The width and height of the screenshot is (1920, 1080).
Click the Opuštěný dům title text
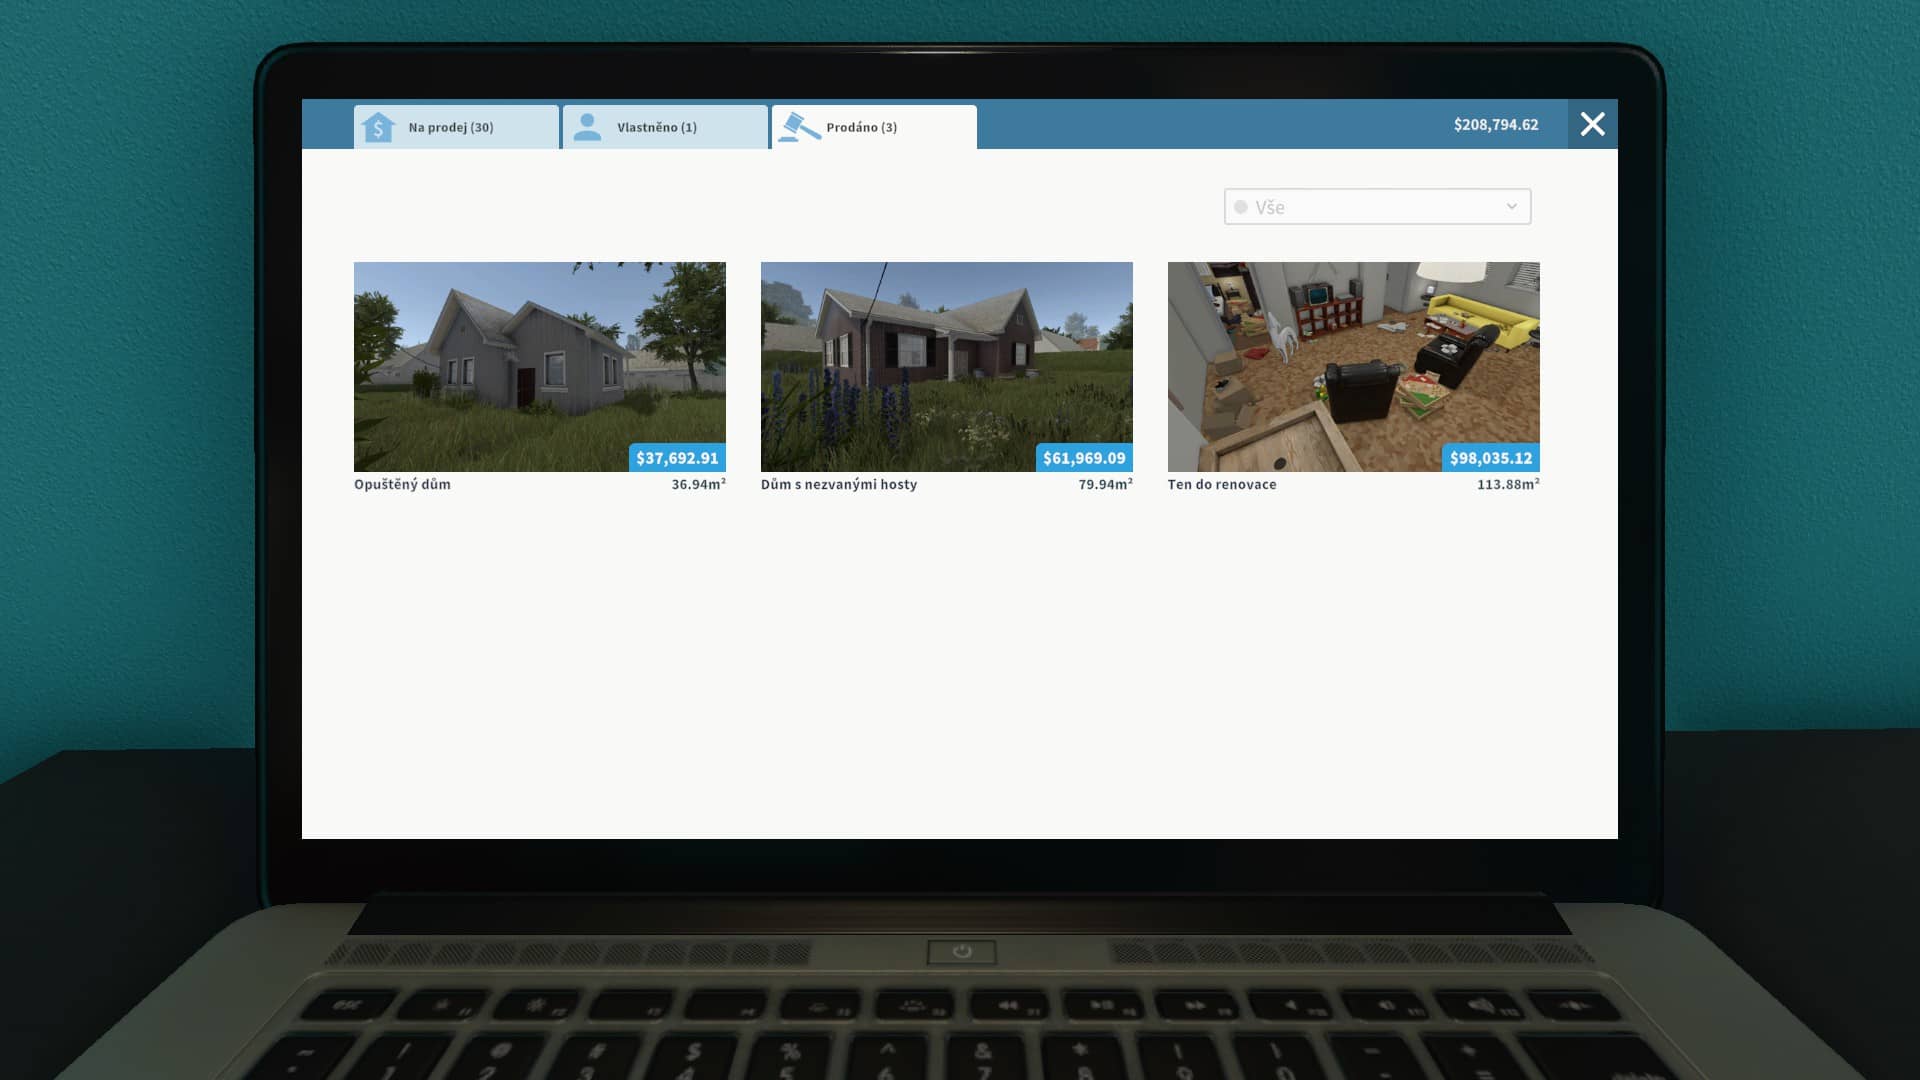tap(402, 484)
